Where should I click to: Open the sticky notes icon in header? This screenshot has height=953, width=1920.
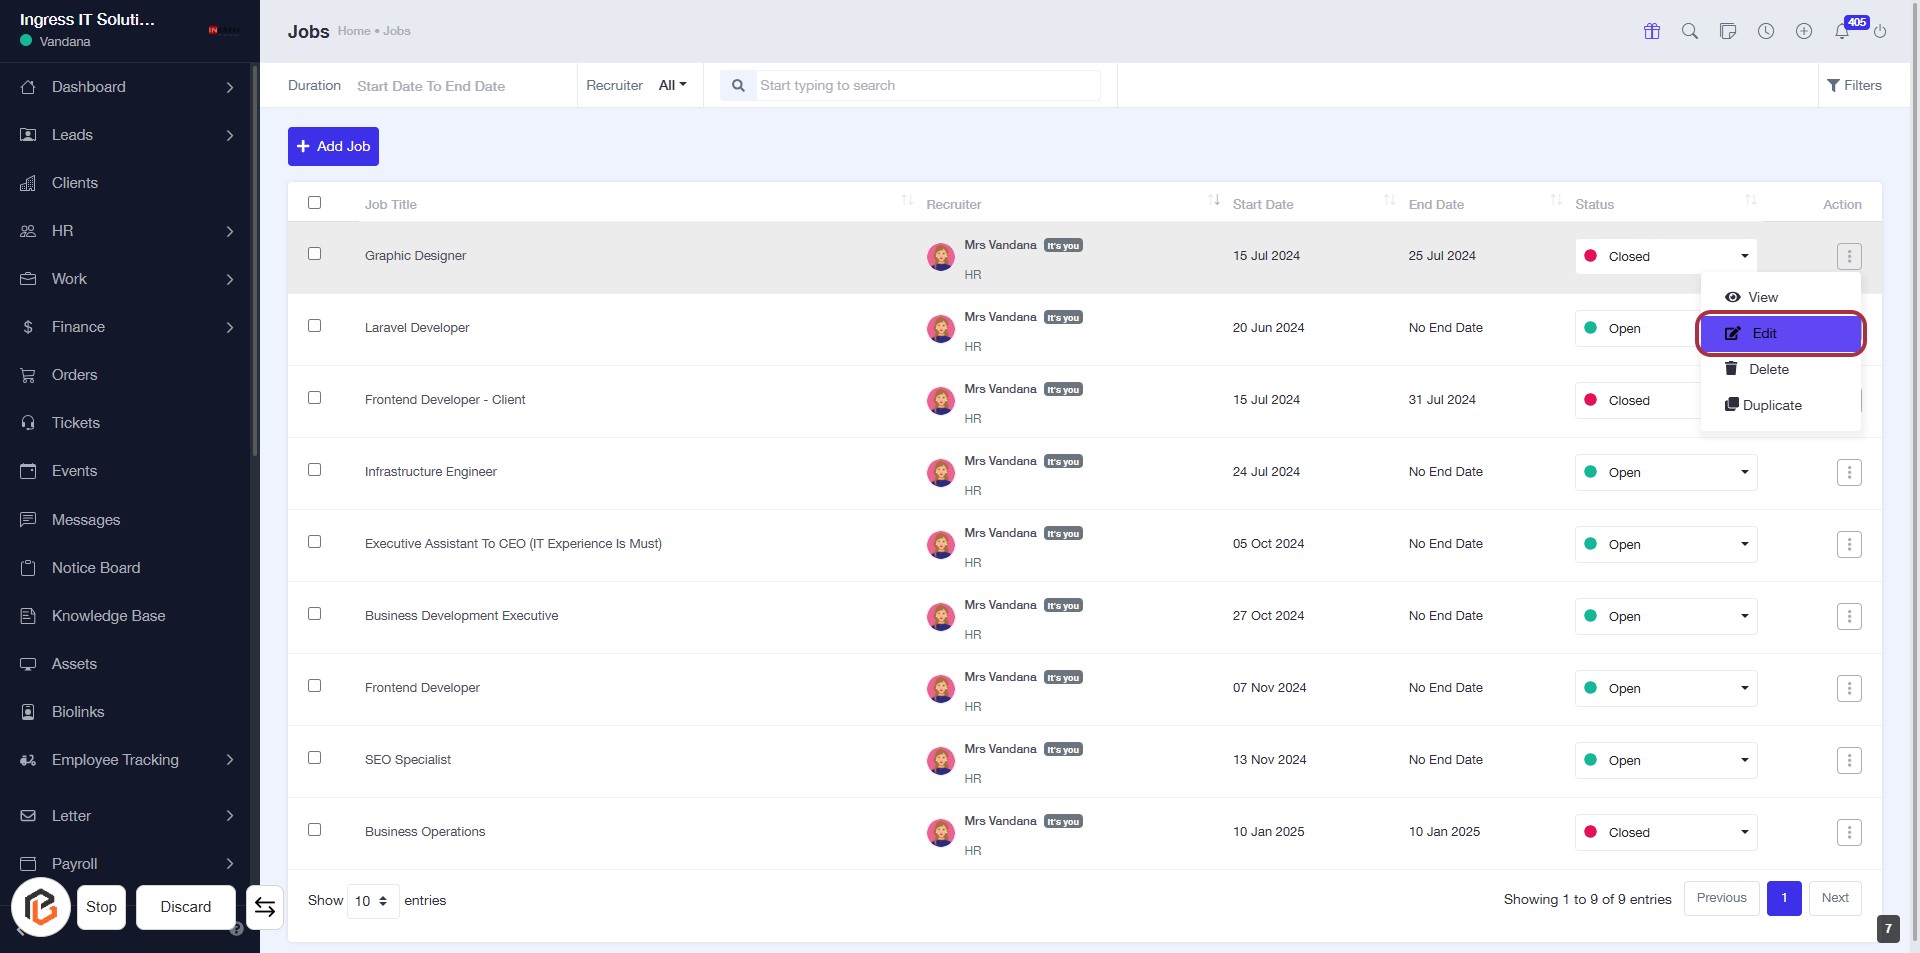point(1727,31)
